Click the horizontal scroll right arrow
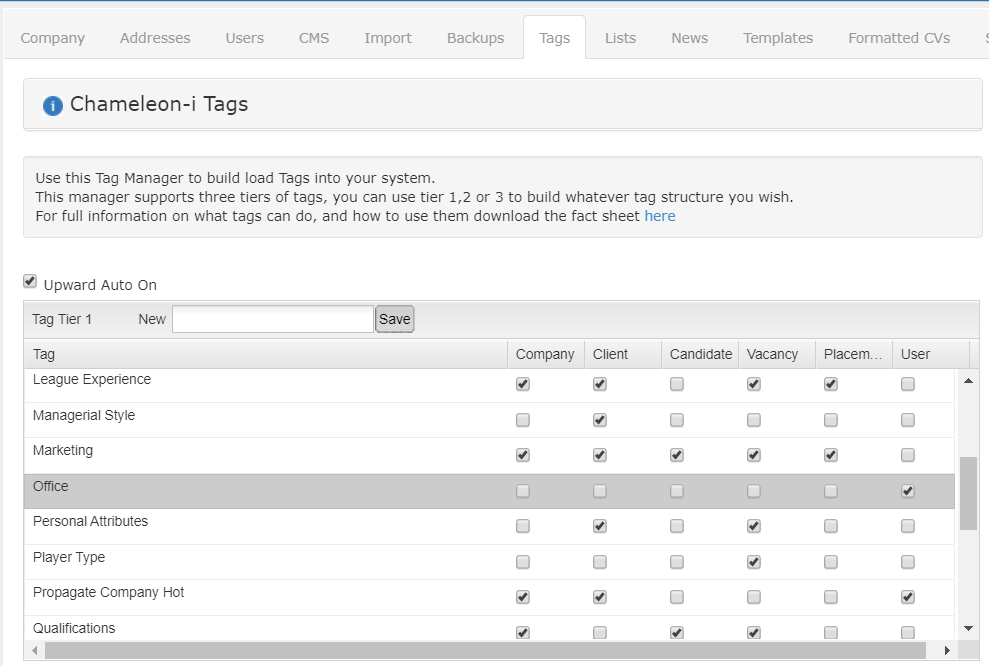 pyautogui.click(x=947, y=650)
